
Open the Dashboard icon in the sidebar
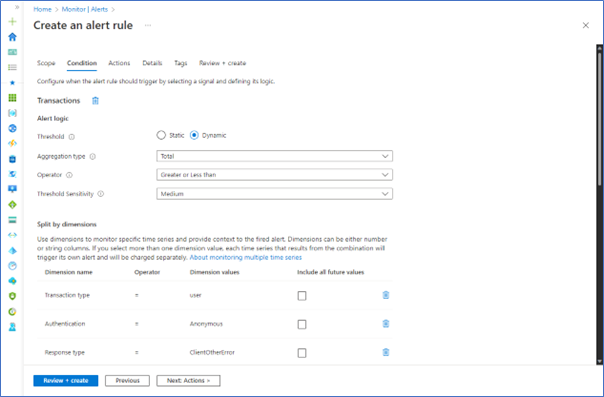click(12, 52)
